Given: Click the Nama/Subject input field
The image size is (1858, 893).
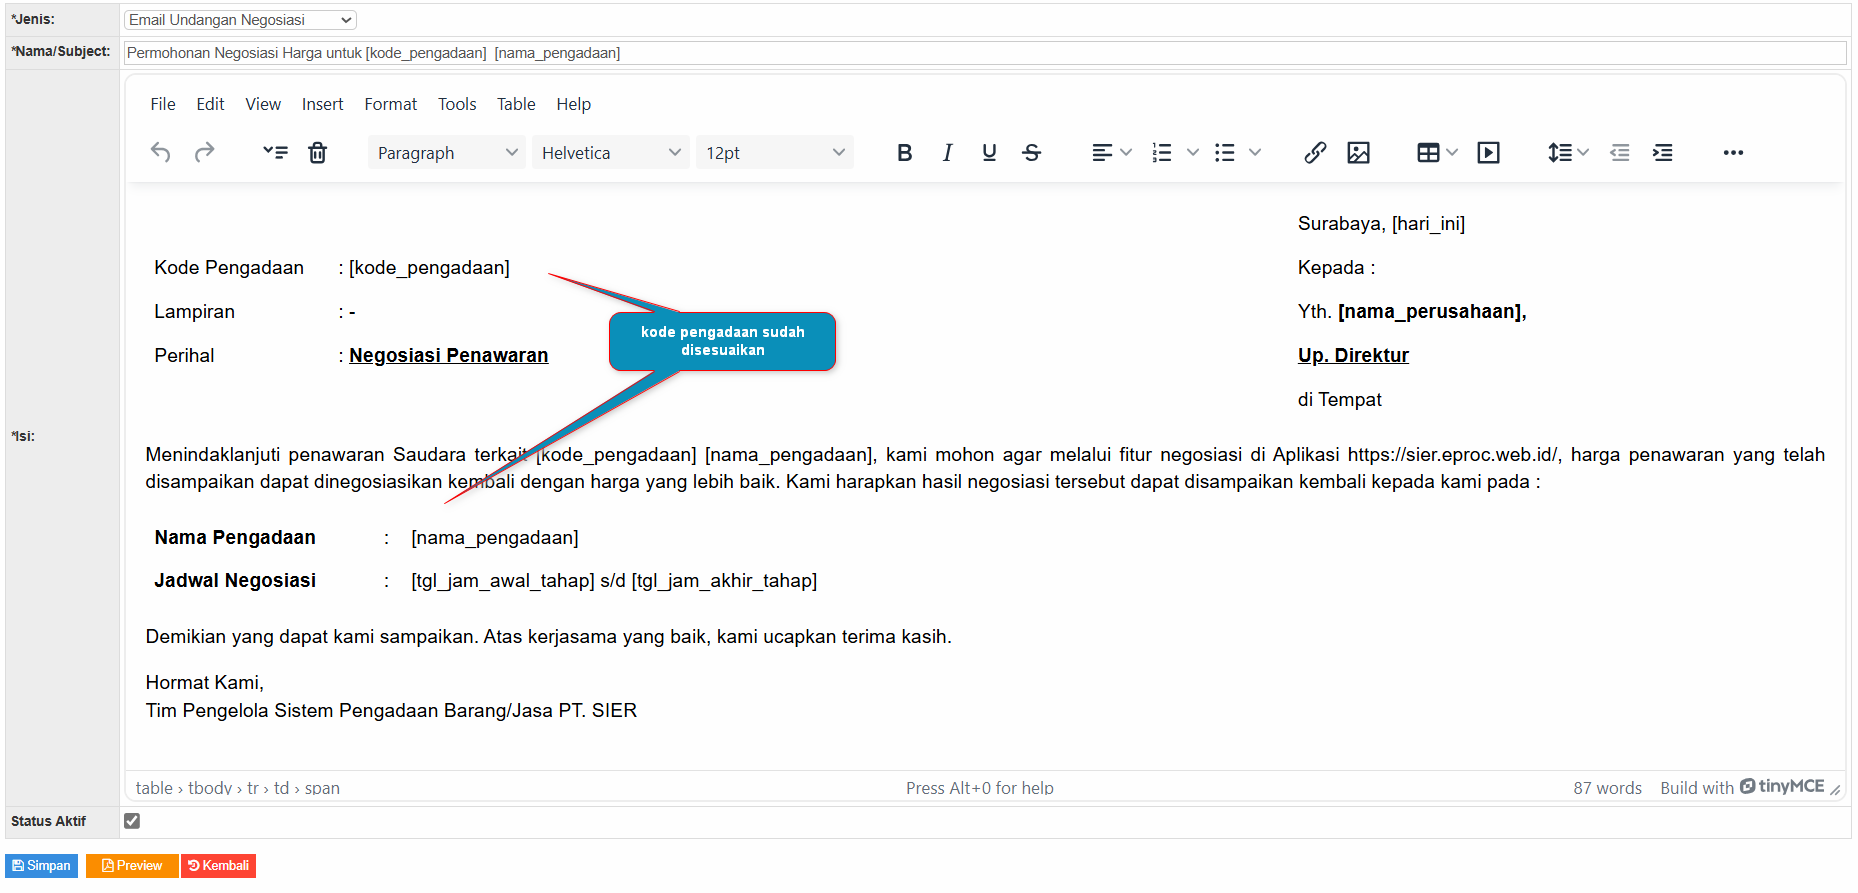Looking at the screenshot, I should click(984, 53).
